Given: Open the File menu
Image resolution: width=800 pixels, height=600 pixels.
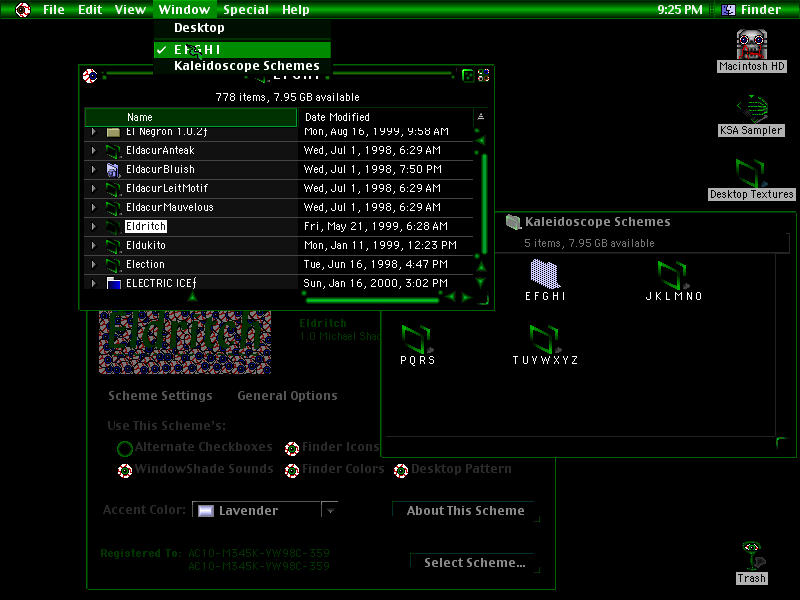Looking at the screenshot, I should point(54,9).
